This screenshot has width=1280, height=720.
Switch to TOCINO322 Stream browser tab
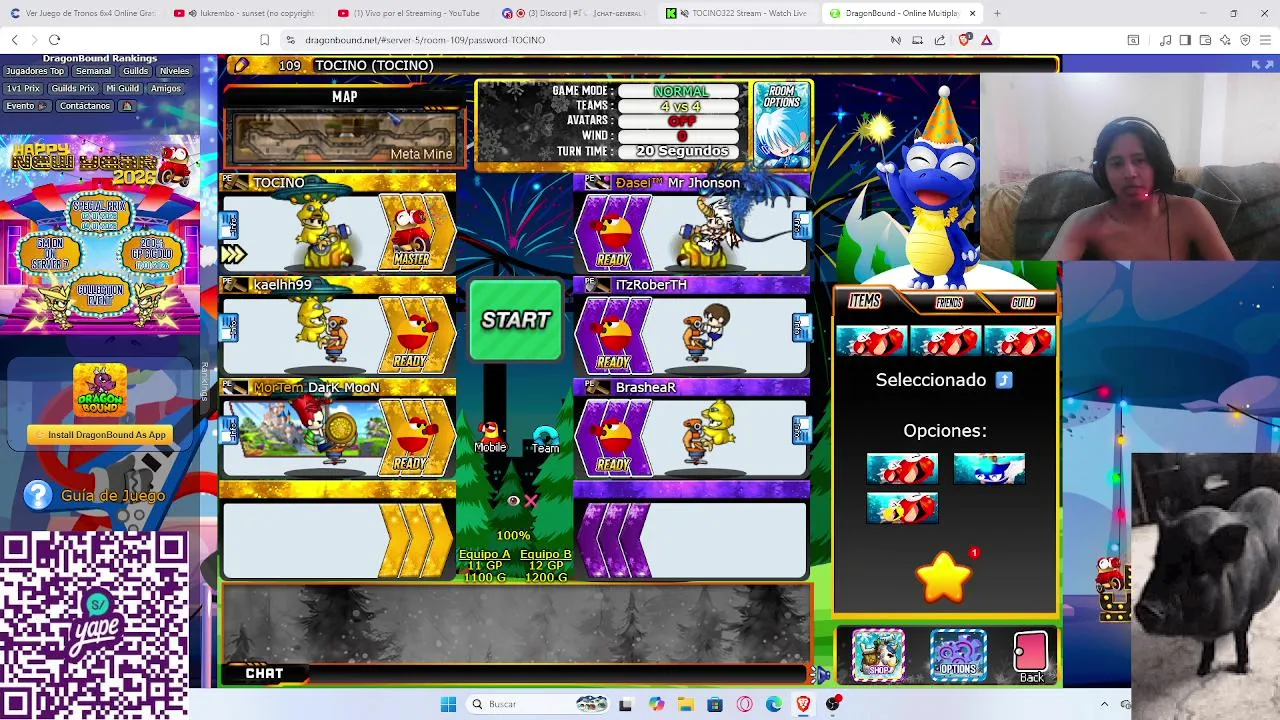pyautogui.click(x=740, y=13)
